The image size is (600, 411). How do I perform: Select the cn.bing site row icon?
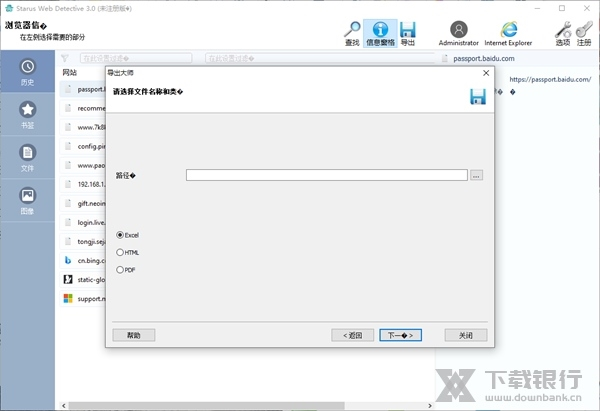[68, 261]
